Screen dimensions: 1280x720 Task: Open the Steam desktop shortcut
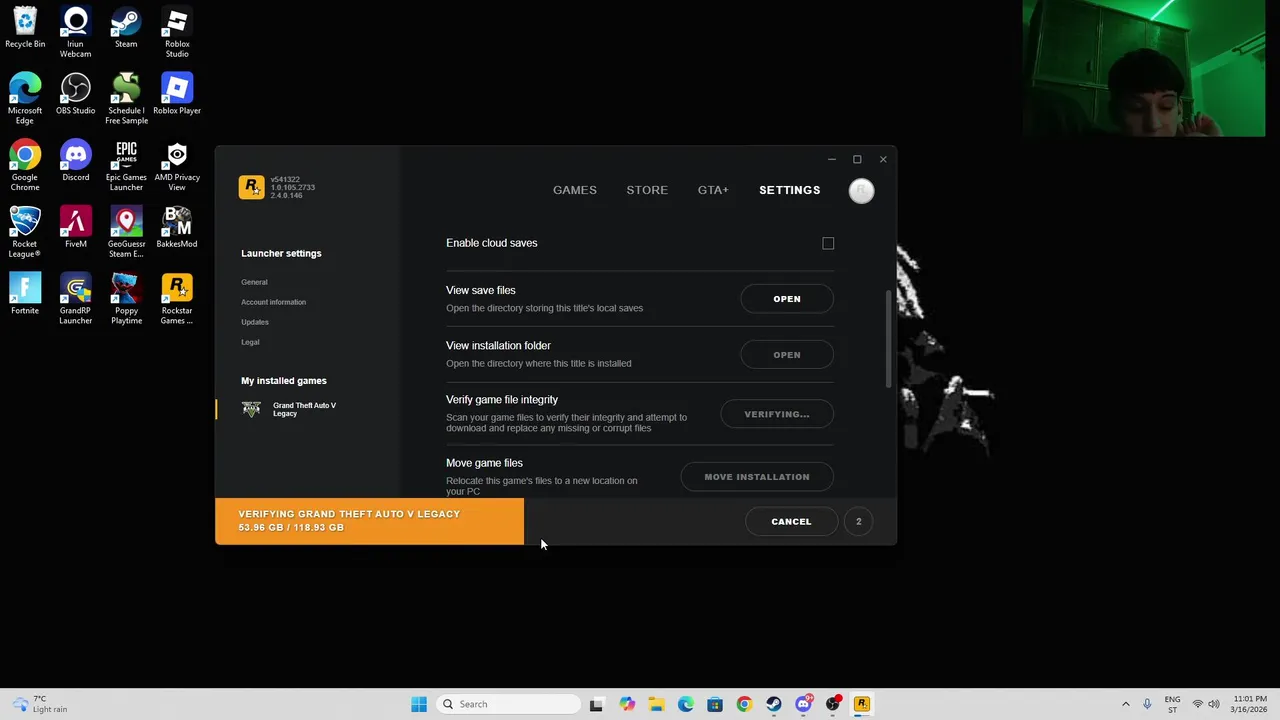(126, 28)
